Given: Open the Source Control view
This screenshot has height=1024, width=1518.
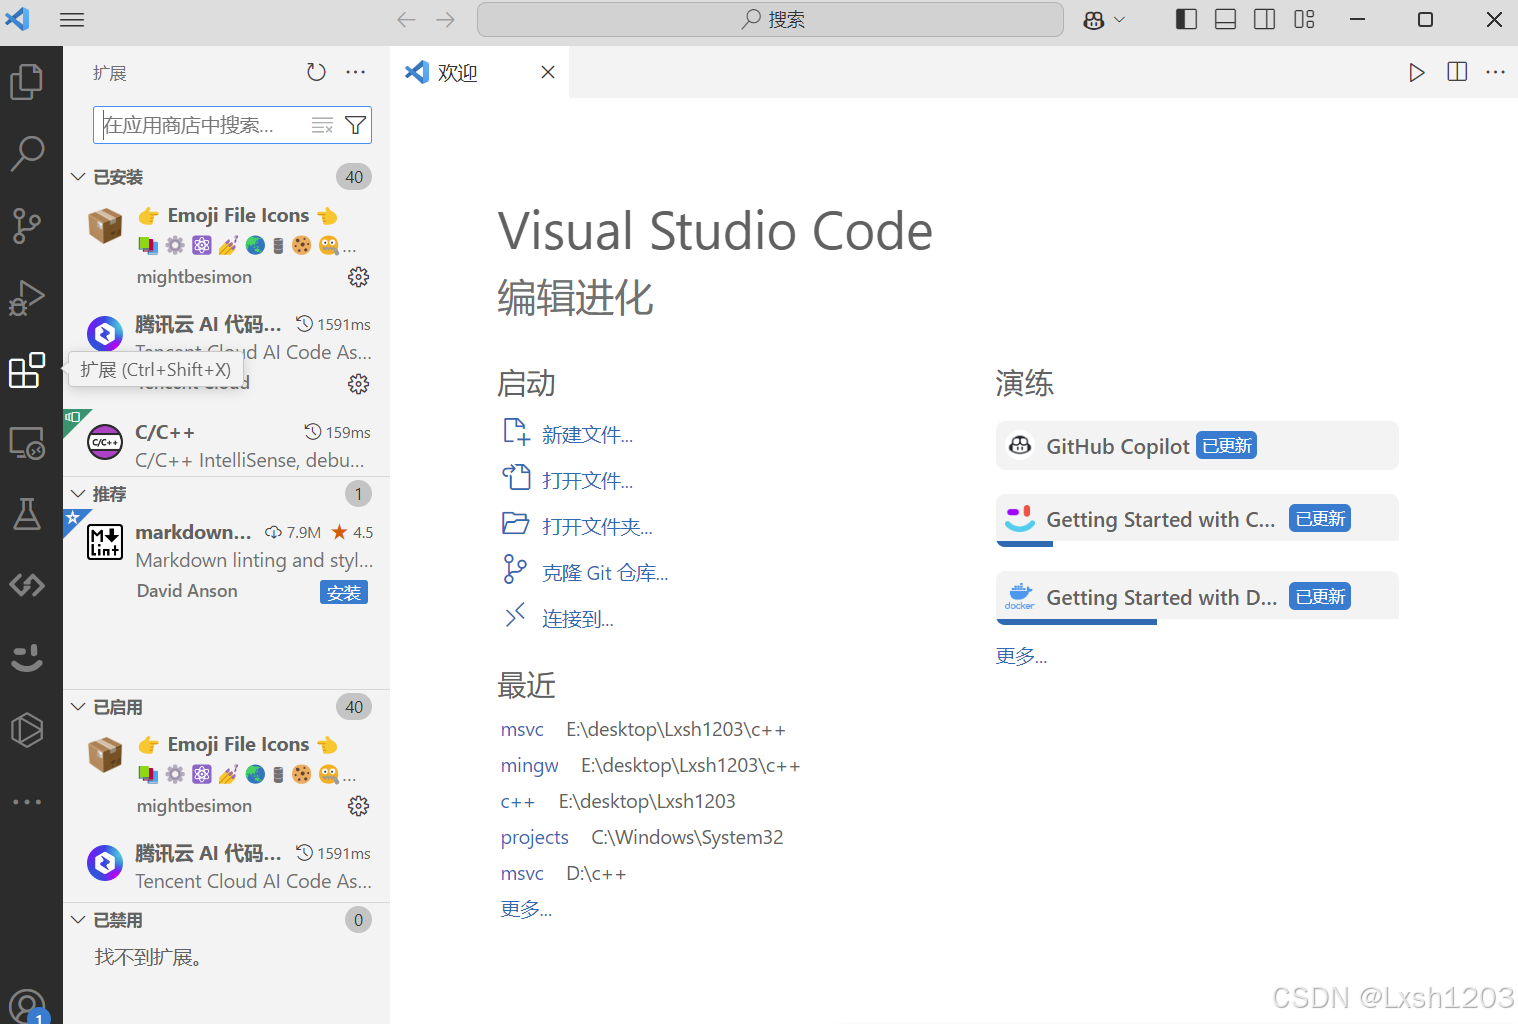Looking at the screenshot, I should coord(27,226).
